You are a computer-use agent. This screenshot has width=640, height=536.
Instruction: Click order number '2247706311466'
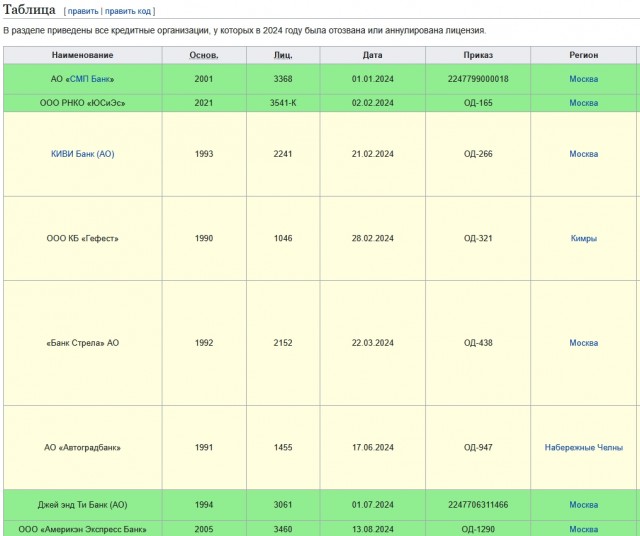coord(478,505)
